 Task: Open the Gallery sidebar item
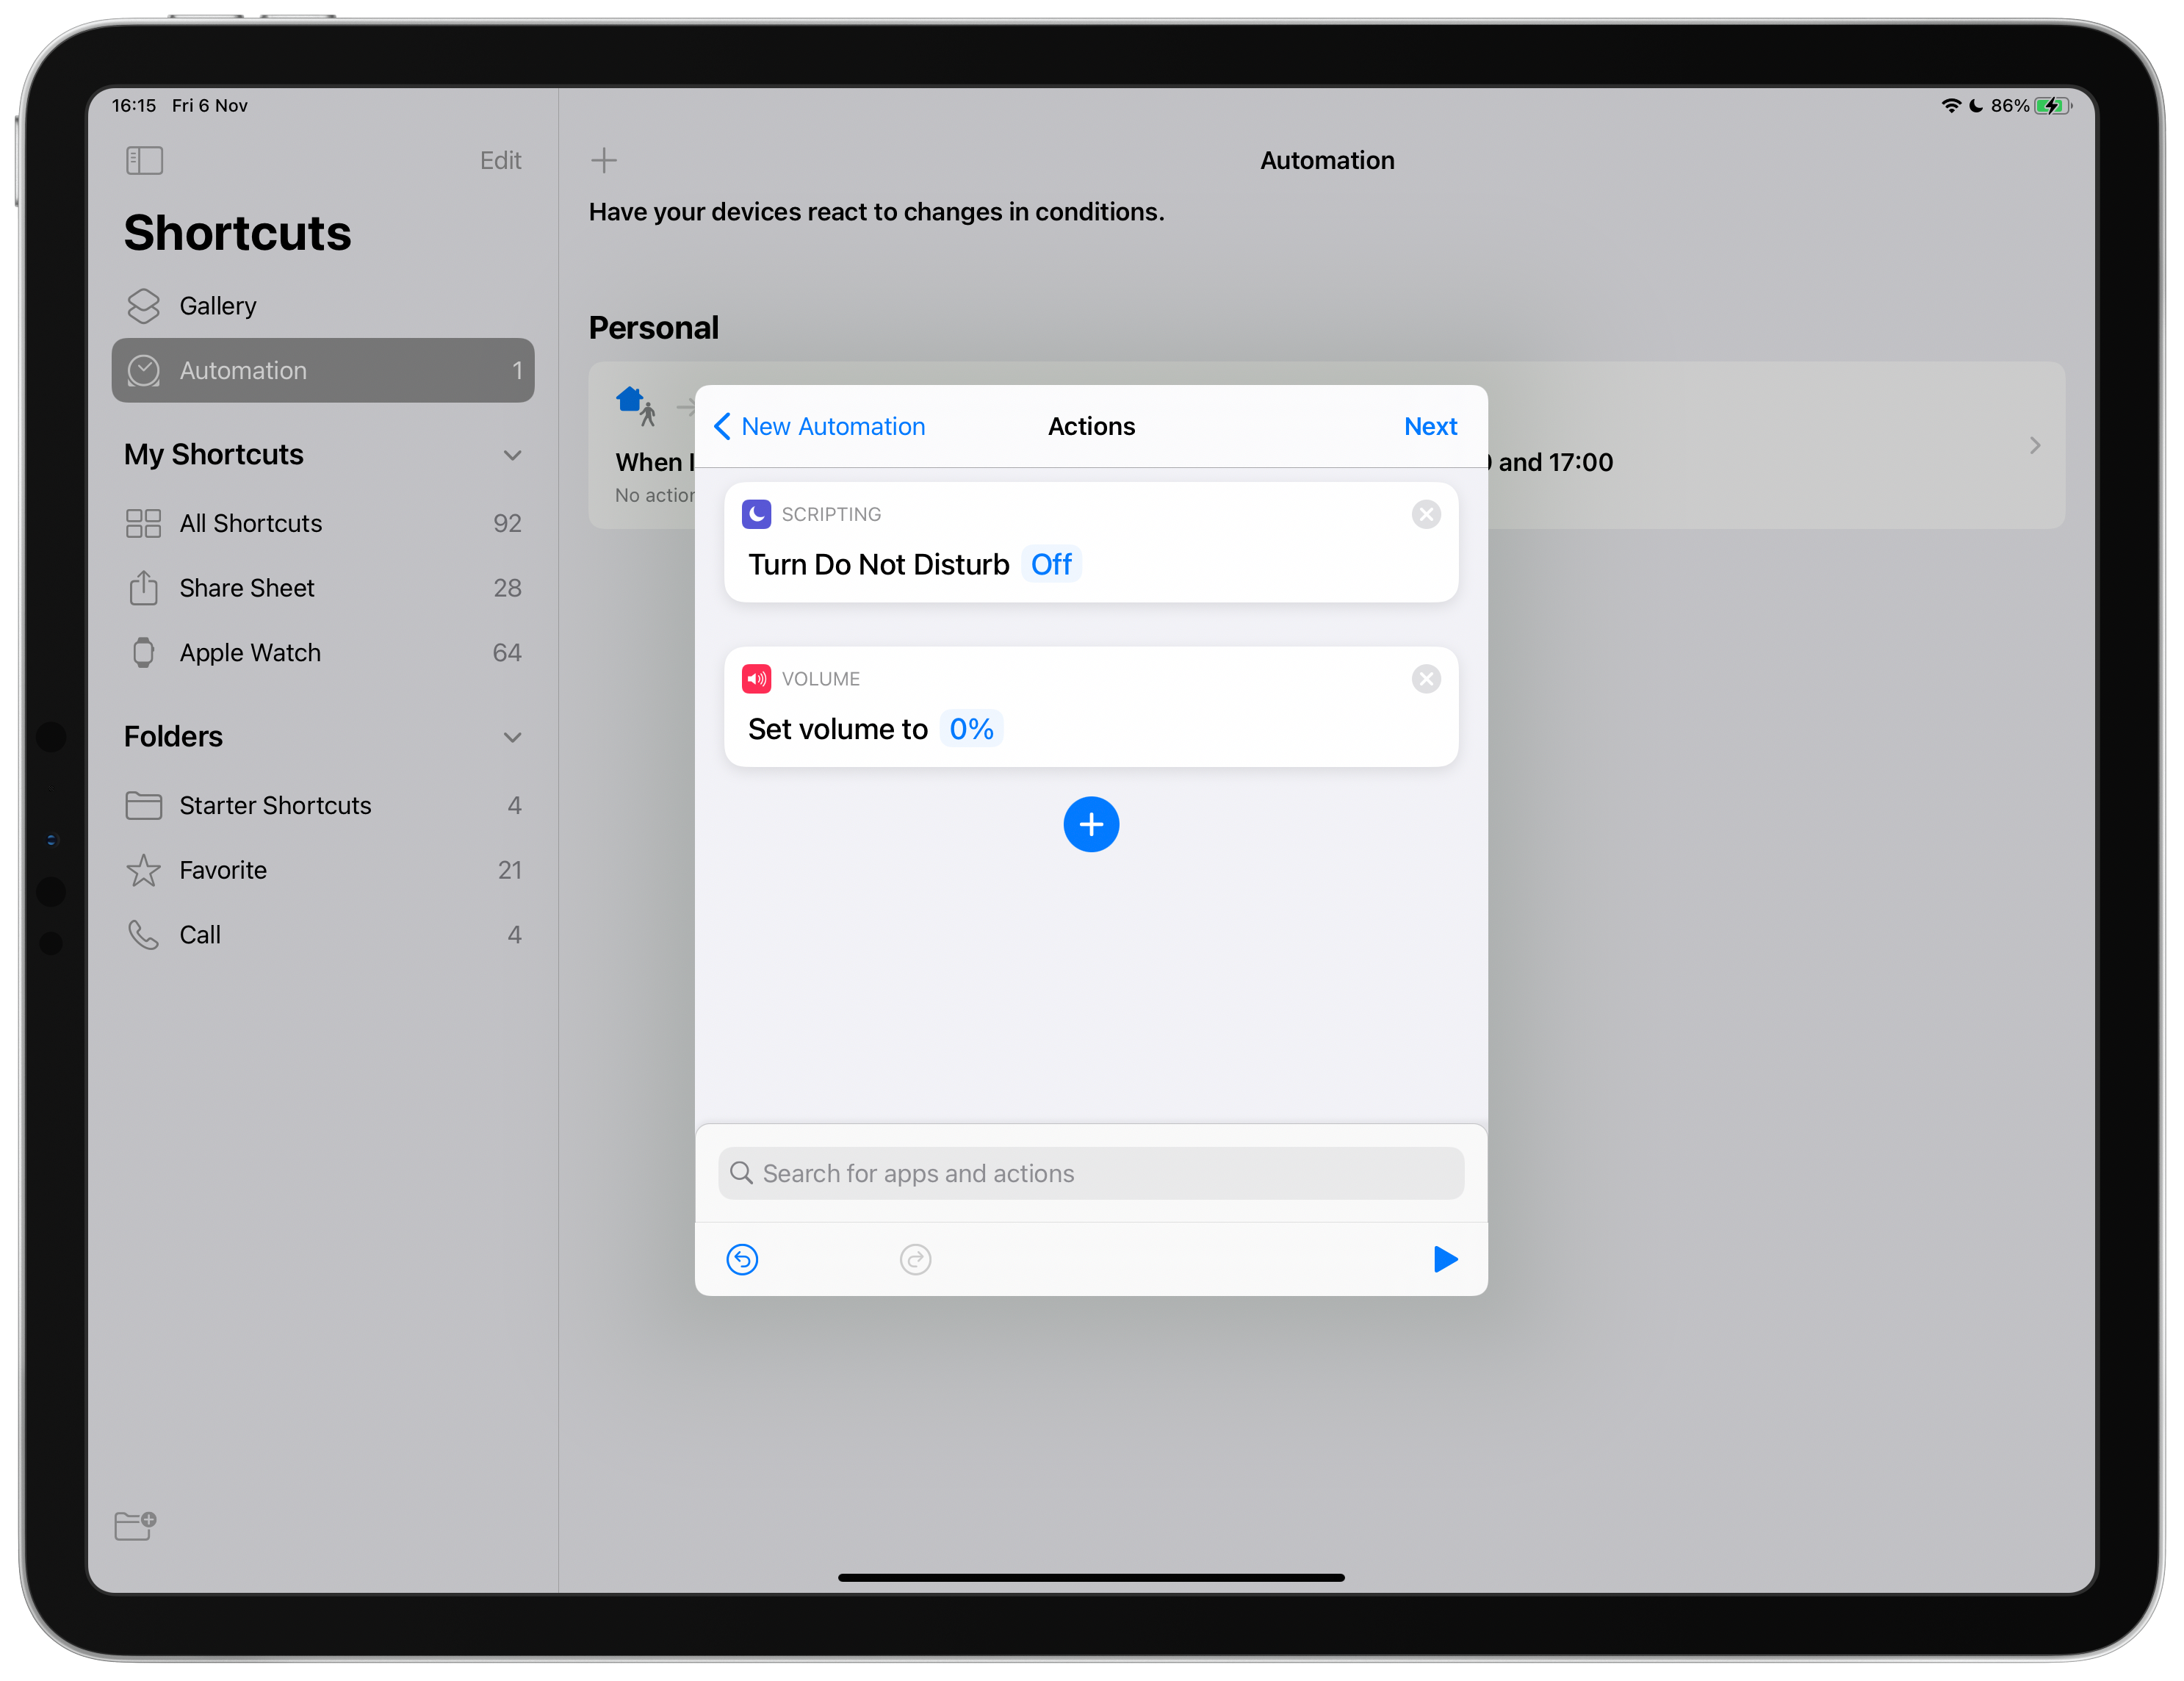coord(218,306)
